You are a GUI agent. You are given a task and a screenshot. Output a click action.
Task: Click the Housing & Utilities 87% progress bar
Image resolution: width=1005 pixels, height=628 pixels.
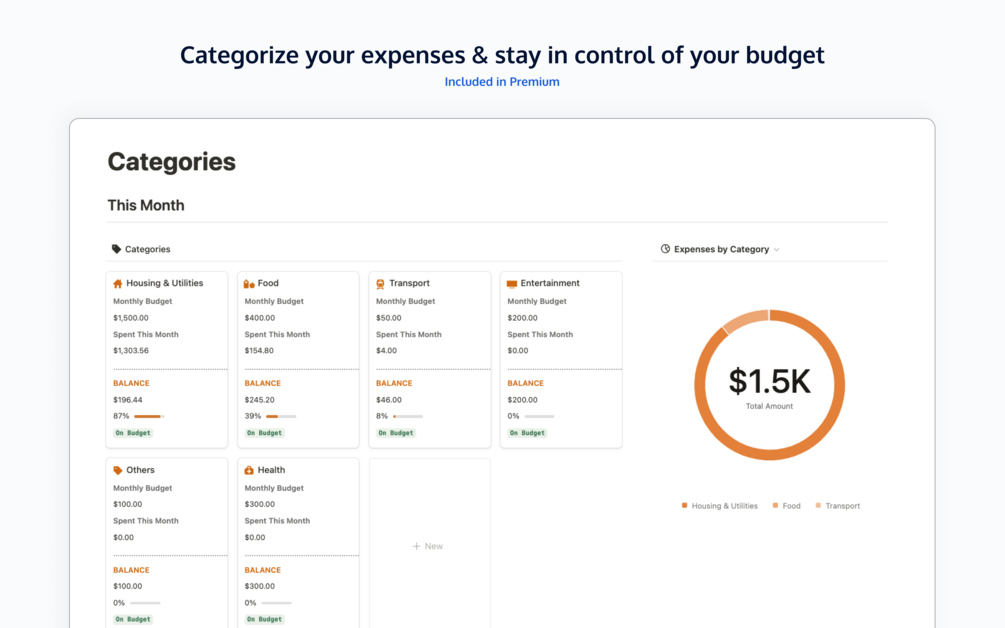click(148, 416)
